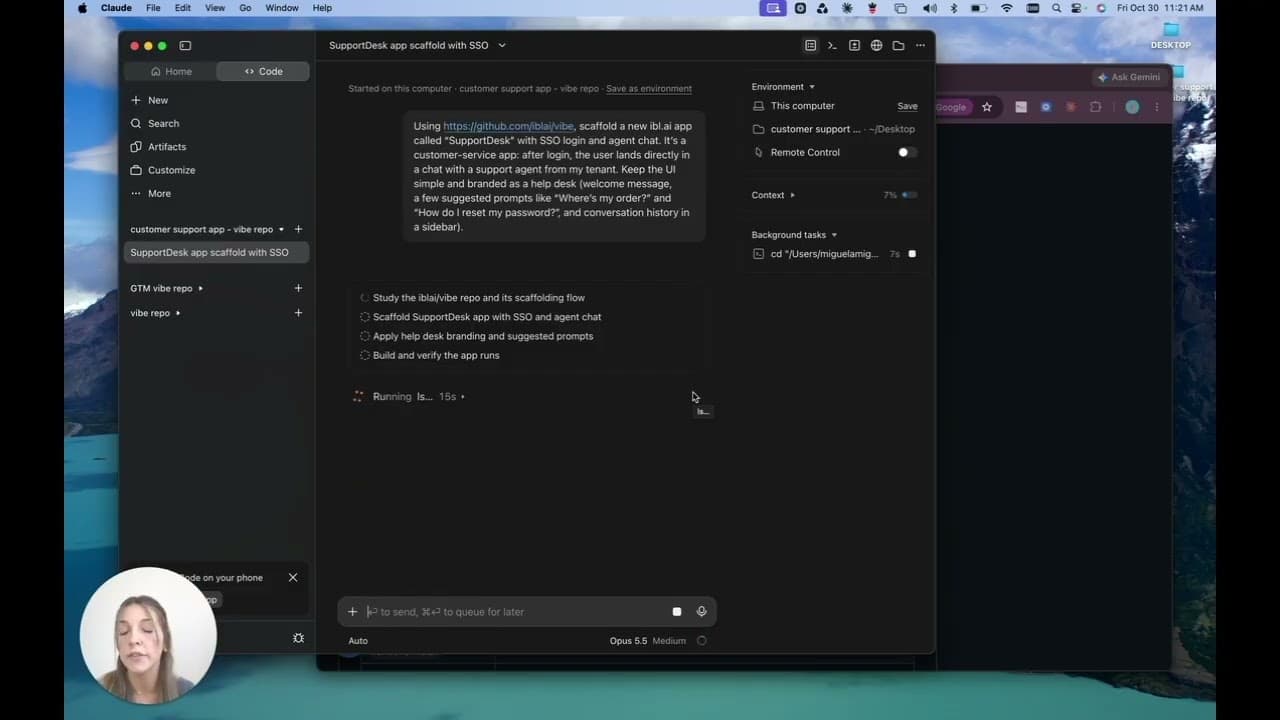1280x720 pixels.
Task: Click the Context usage progress indicator
Action: [909, 195]
